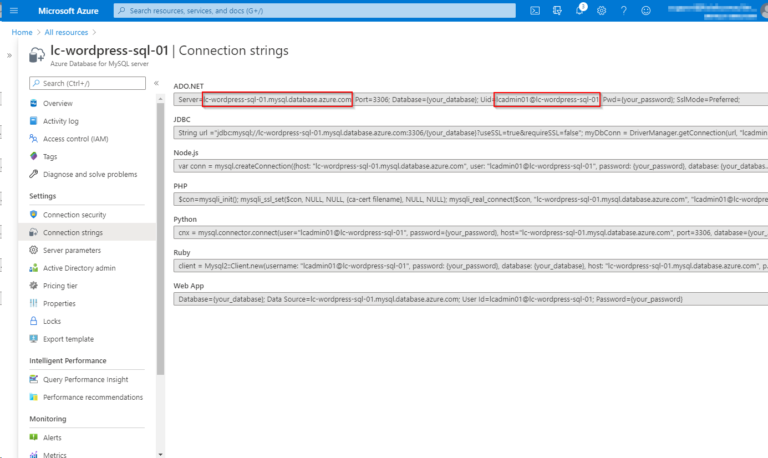Click the Active Directory admin icon
Image resolution: width=768 pixels, height=458 pixels.
pyautogui.click(x=33, y=268)
